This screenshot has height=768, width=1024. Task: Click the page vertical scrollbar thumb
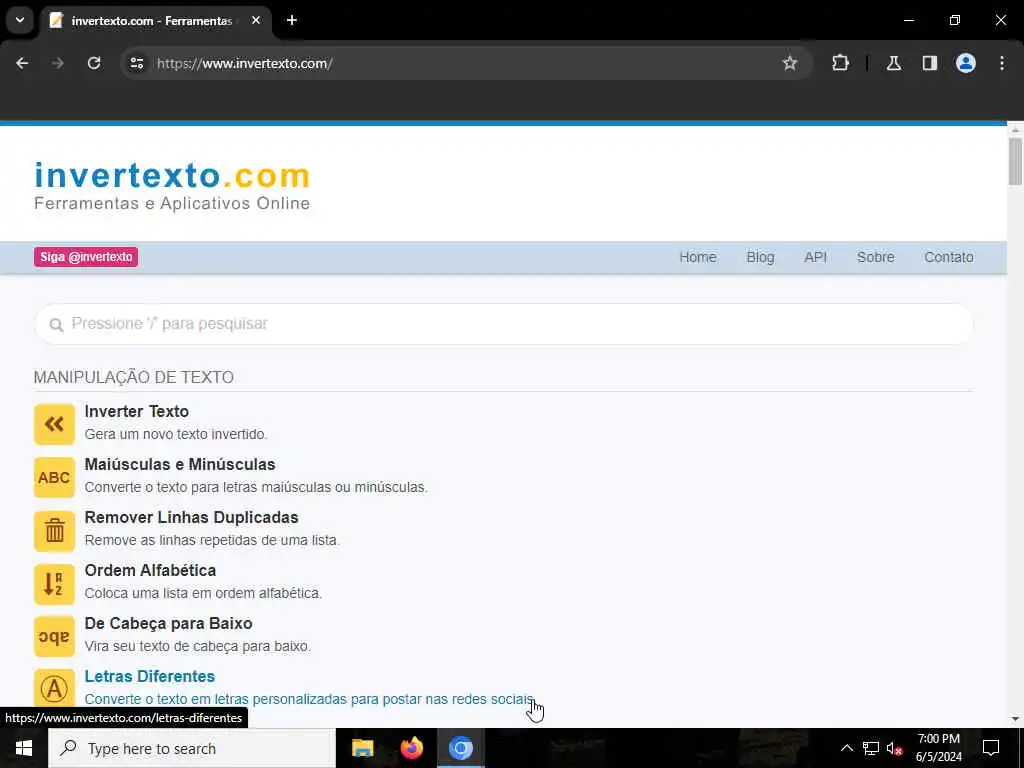[1015, 161]
